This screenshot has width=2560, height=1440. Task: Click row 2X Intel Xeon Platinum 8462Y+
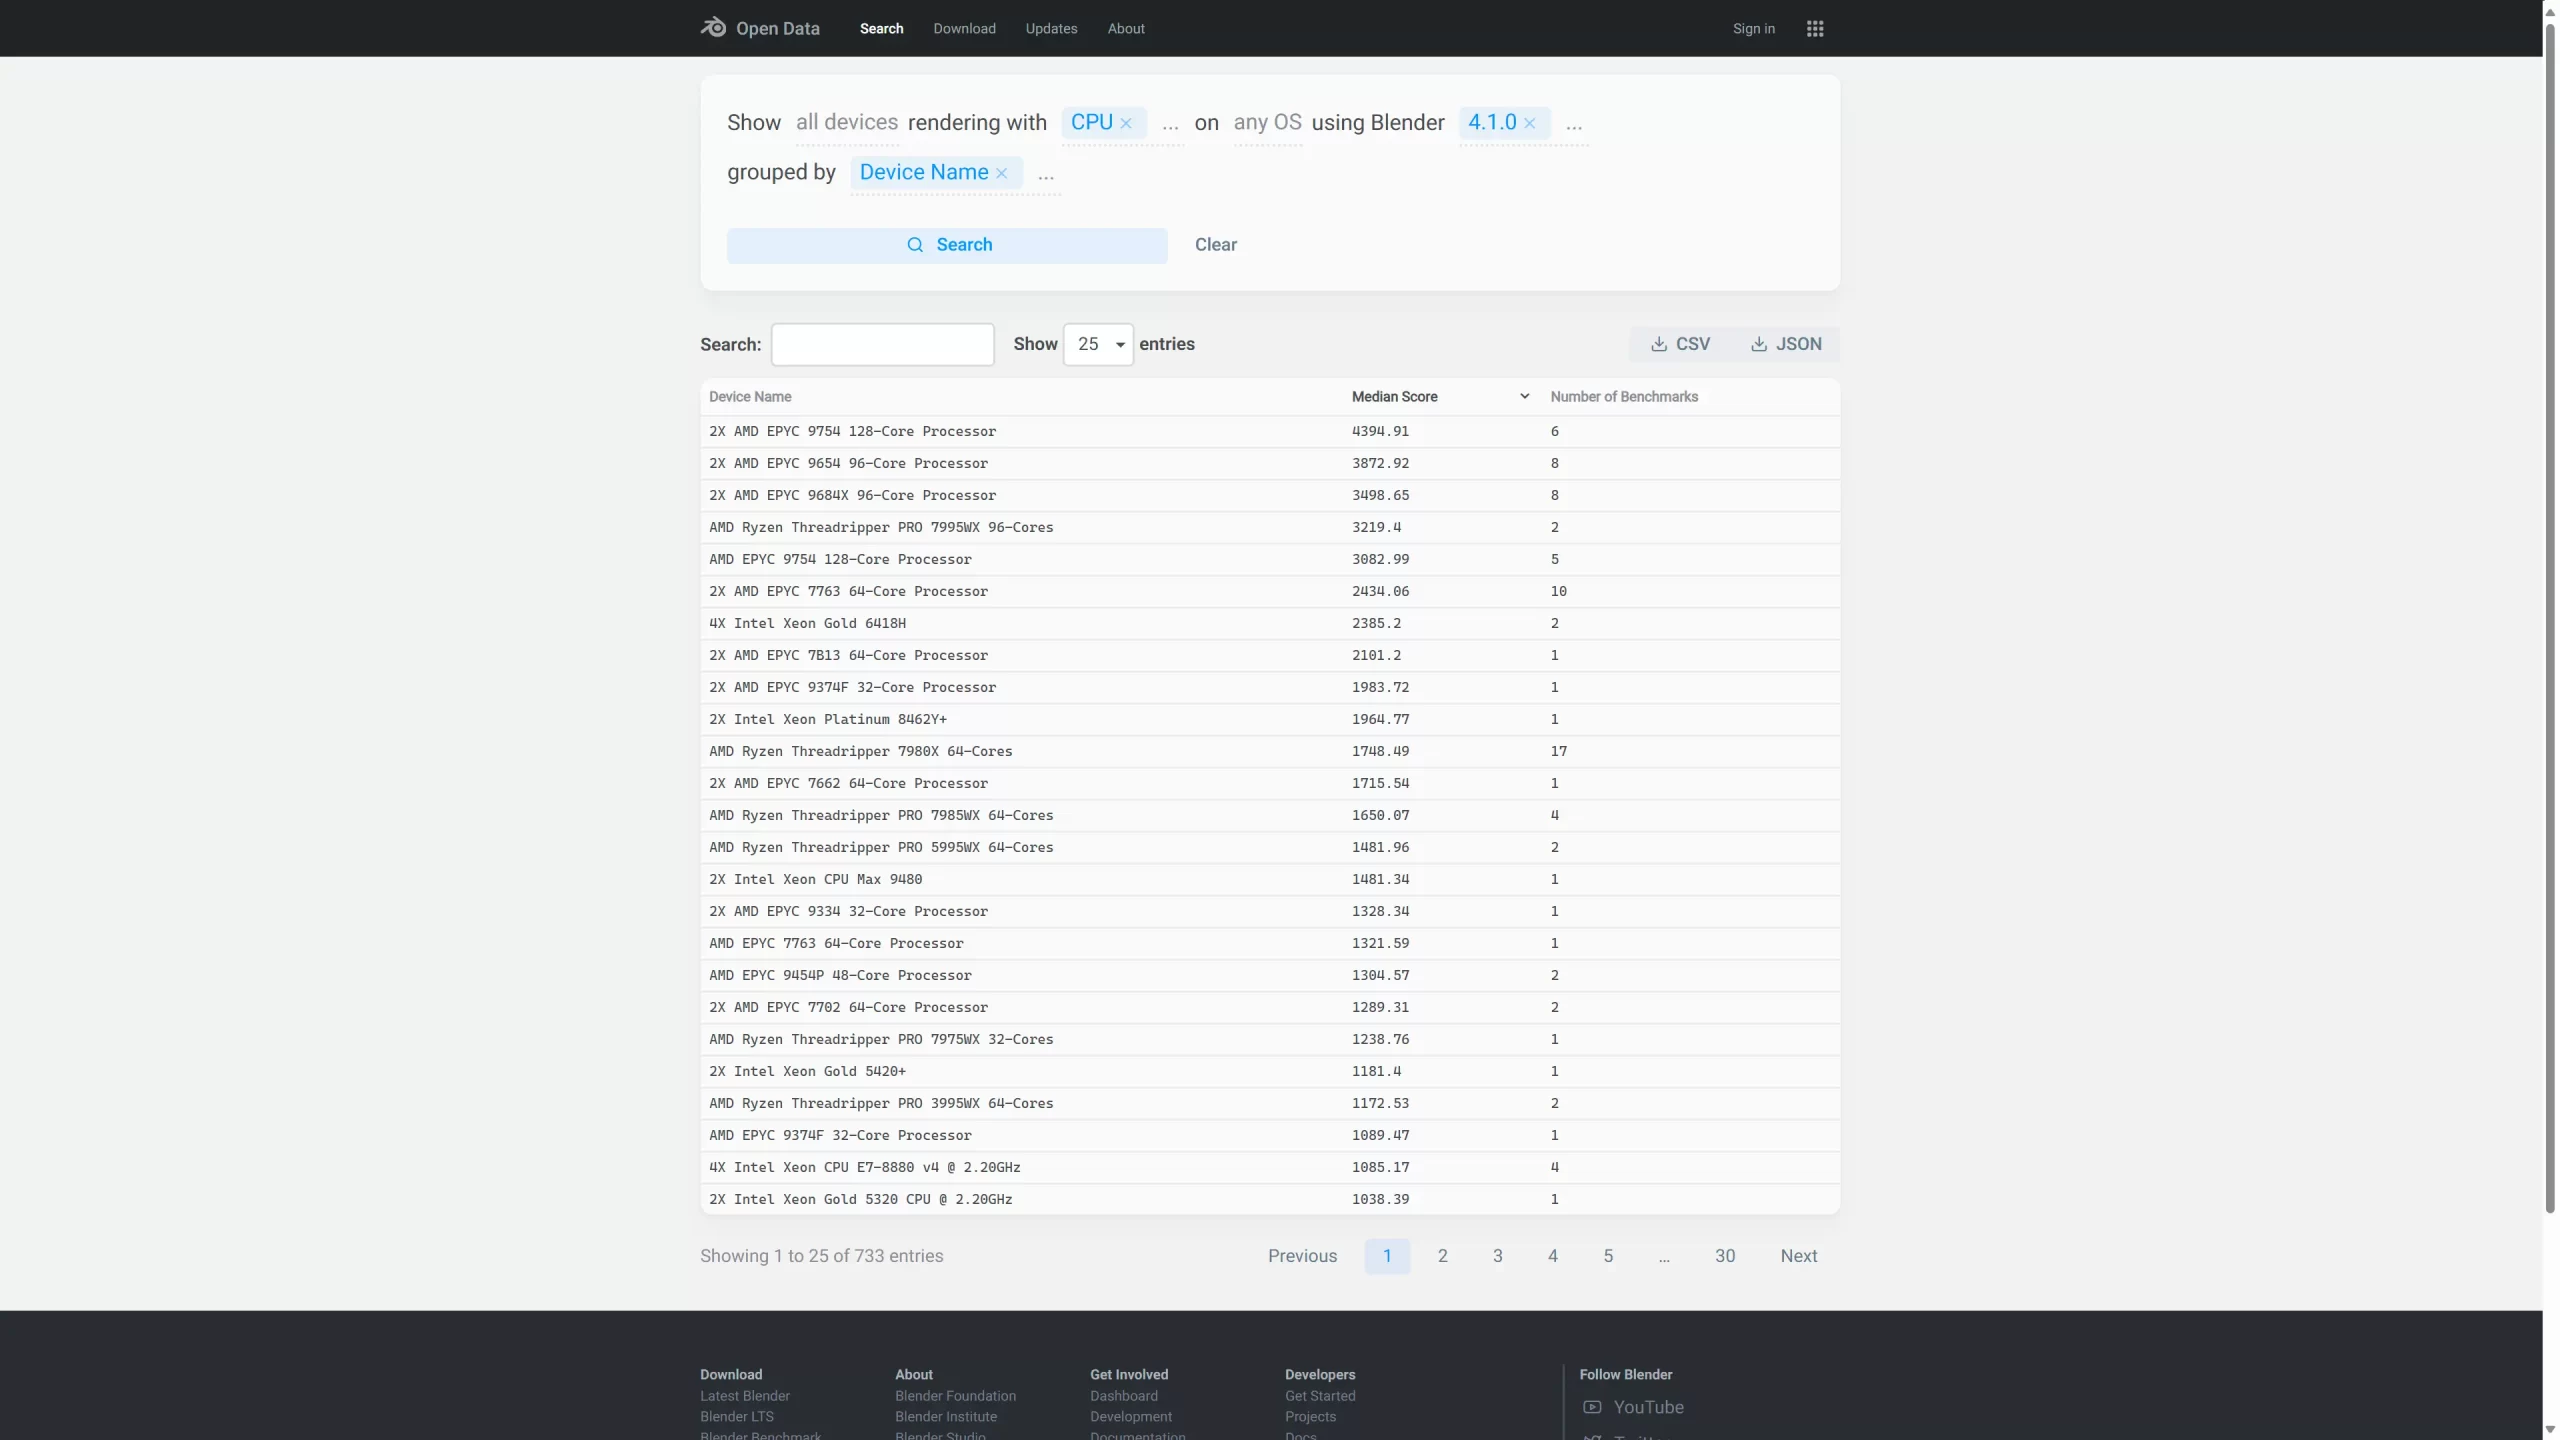[1269, 720]
